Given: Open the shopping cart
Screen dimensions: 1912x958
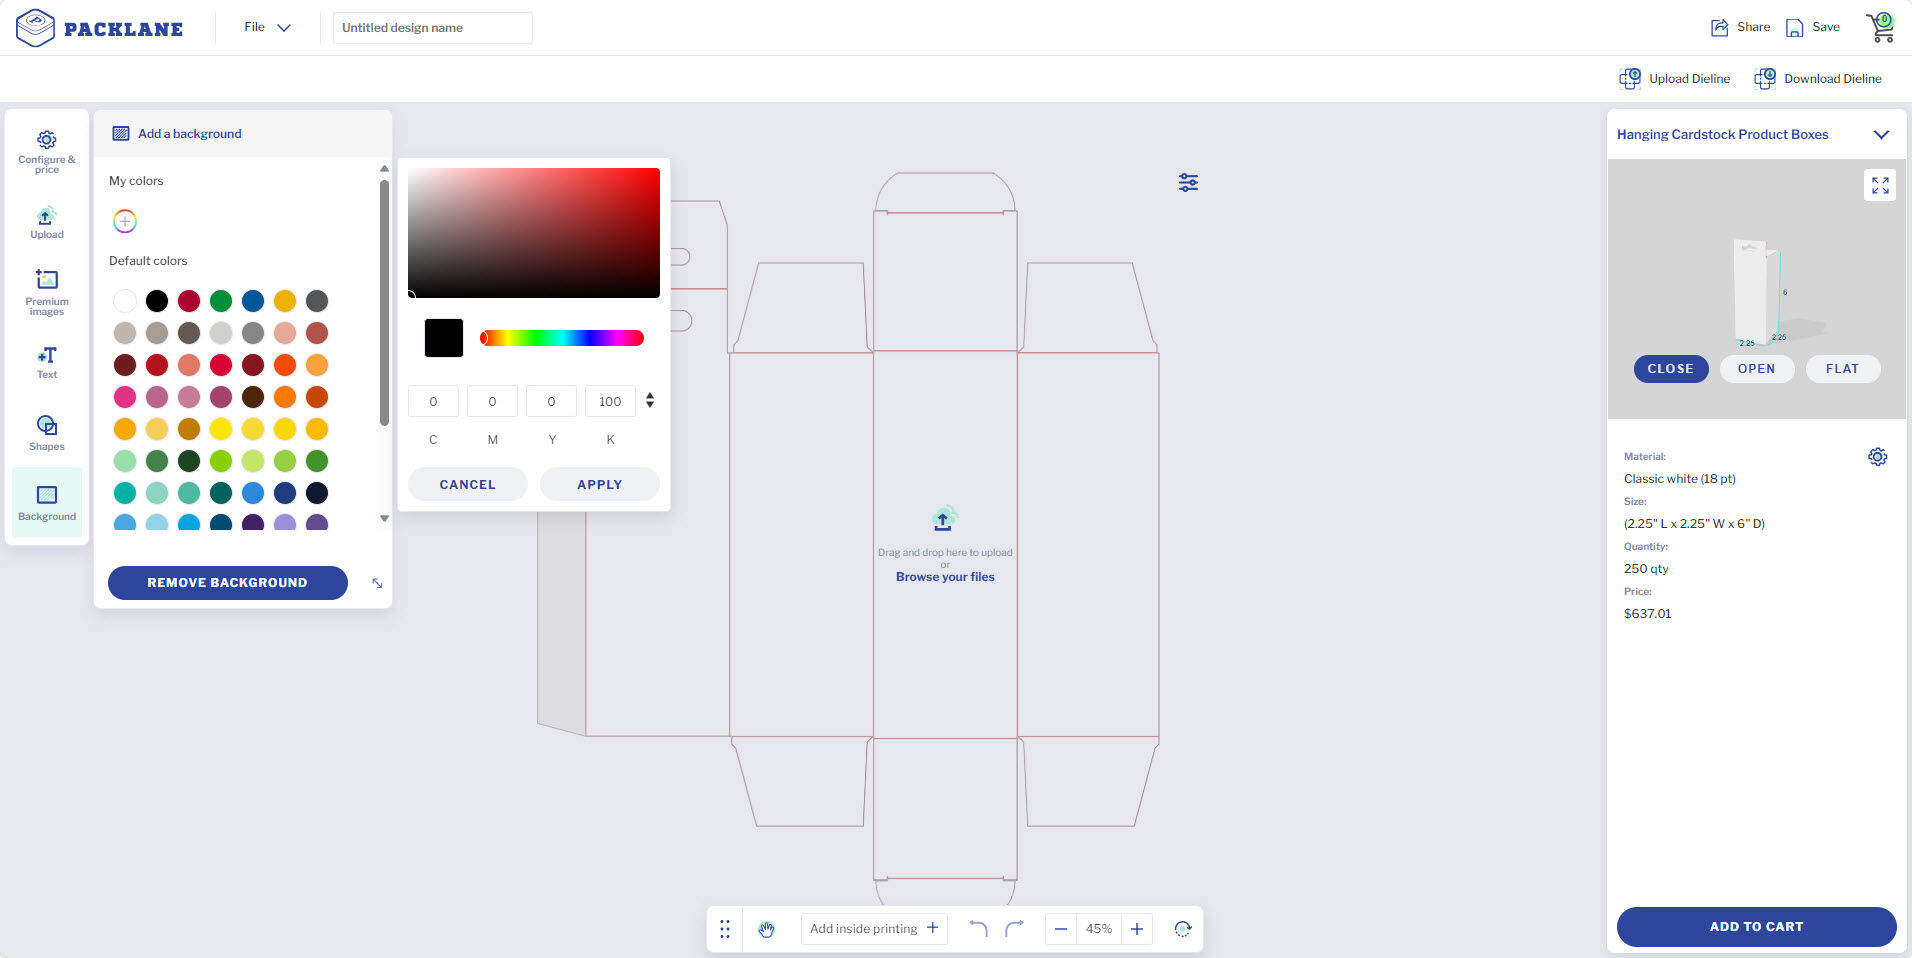Looking at the screenshot, I should coord(1880,28).
